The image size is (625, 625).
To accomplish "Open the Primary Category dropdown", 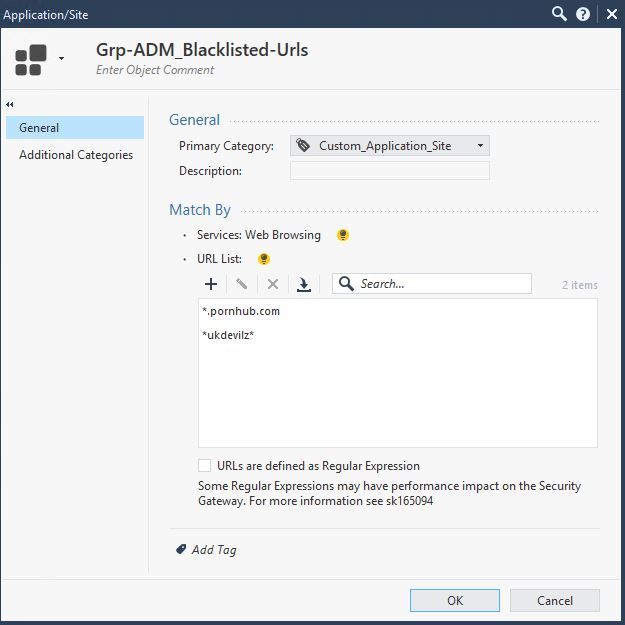I will tap(389, 146).
